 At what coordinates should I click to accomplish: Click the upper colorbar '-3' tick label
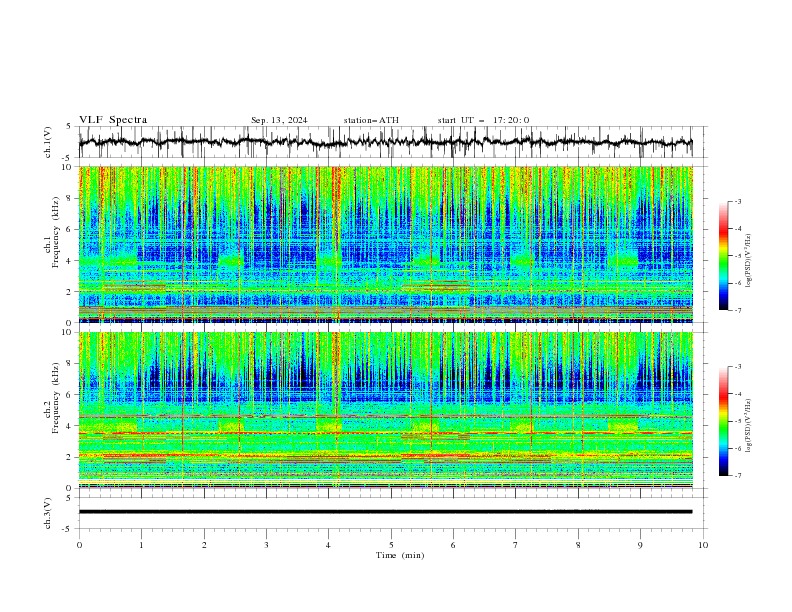737,201
